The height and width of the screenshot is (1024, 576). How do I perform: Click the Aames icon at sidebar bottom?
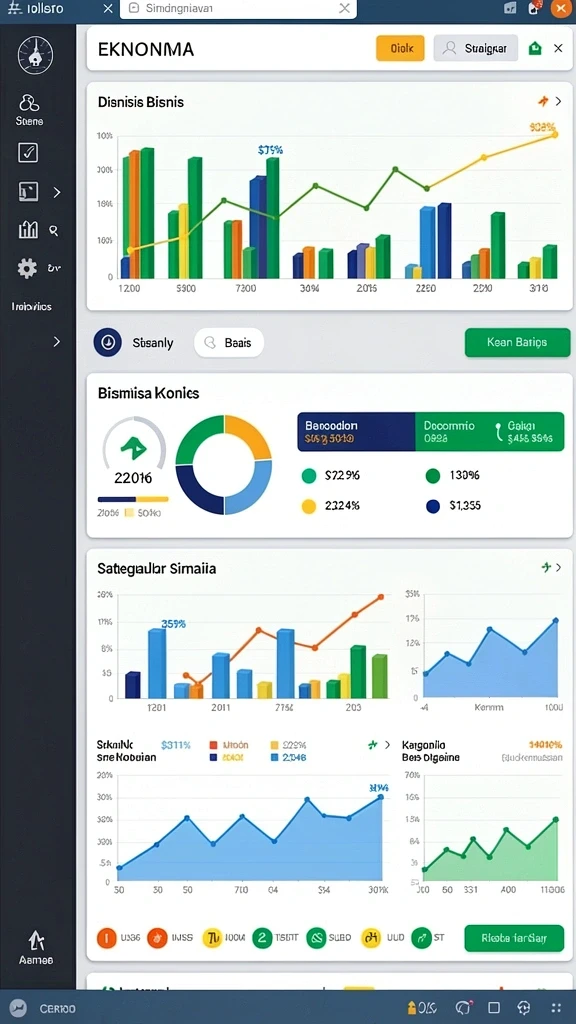tap(36, 940)
